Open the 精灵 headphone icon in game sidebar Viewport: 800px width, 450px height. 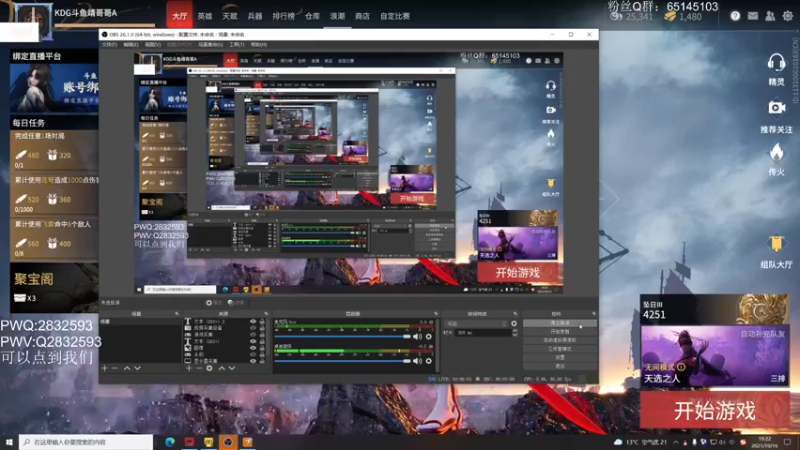pos(776,63)
